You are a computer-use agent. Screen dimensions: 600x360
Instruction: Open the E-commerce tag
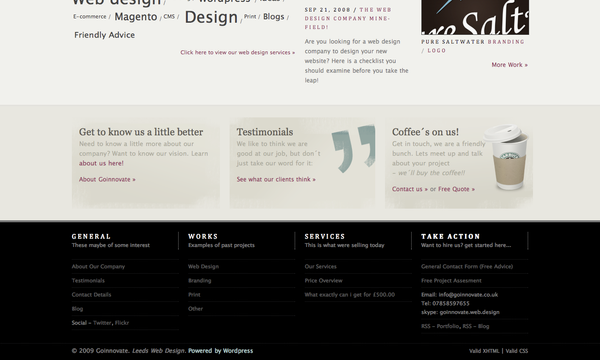90,16
